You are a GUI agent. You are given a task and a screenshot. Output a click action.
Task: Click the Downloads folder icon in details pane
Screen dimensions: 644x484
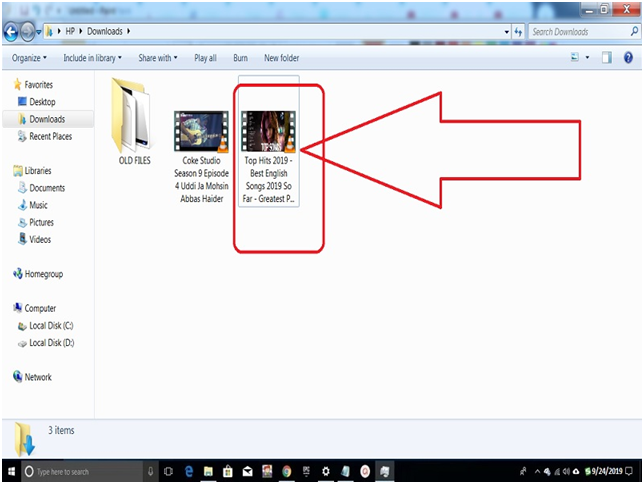click(25, 439)
